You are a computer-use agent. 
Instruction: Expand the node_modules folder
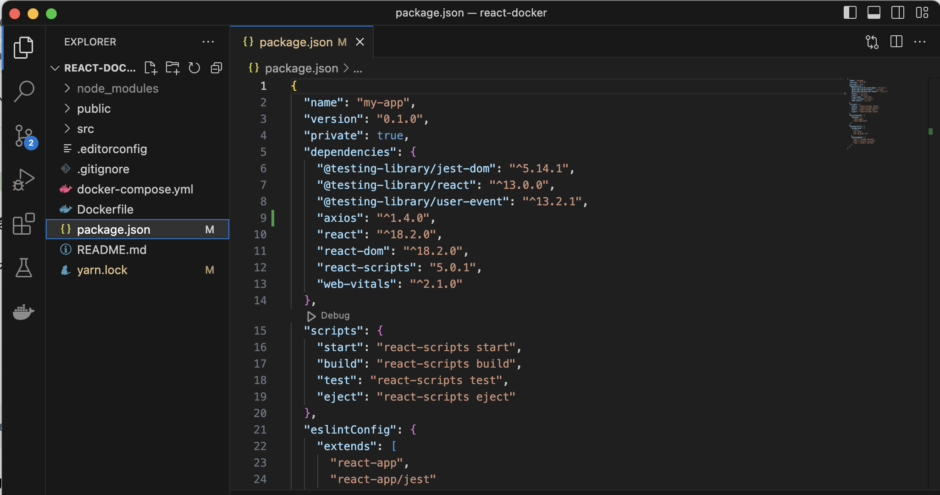(117, 88)
